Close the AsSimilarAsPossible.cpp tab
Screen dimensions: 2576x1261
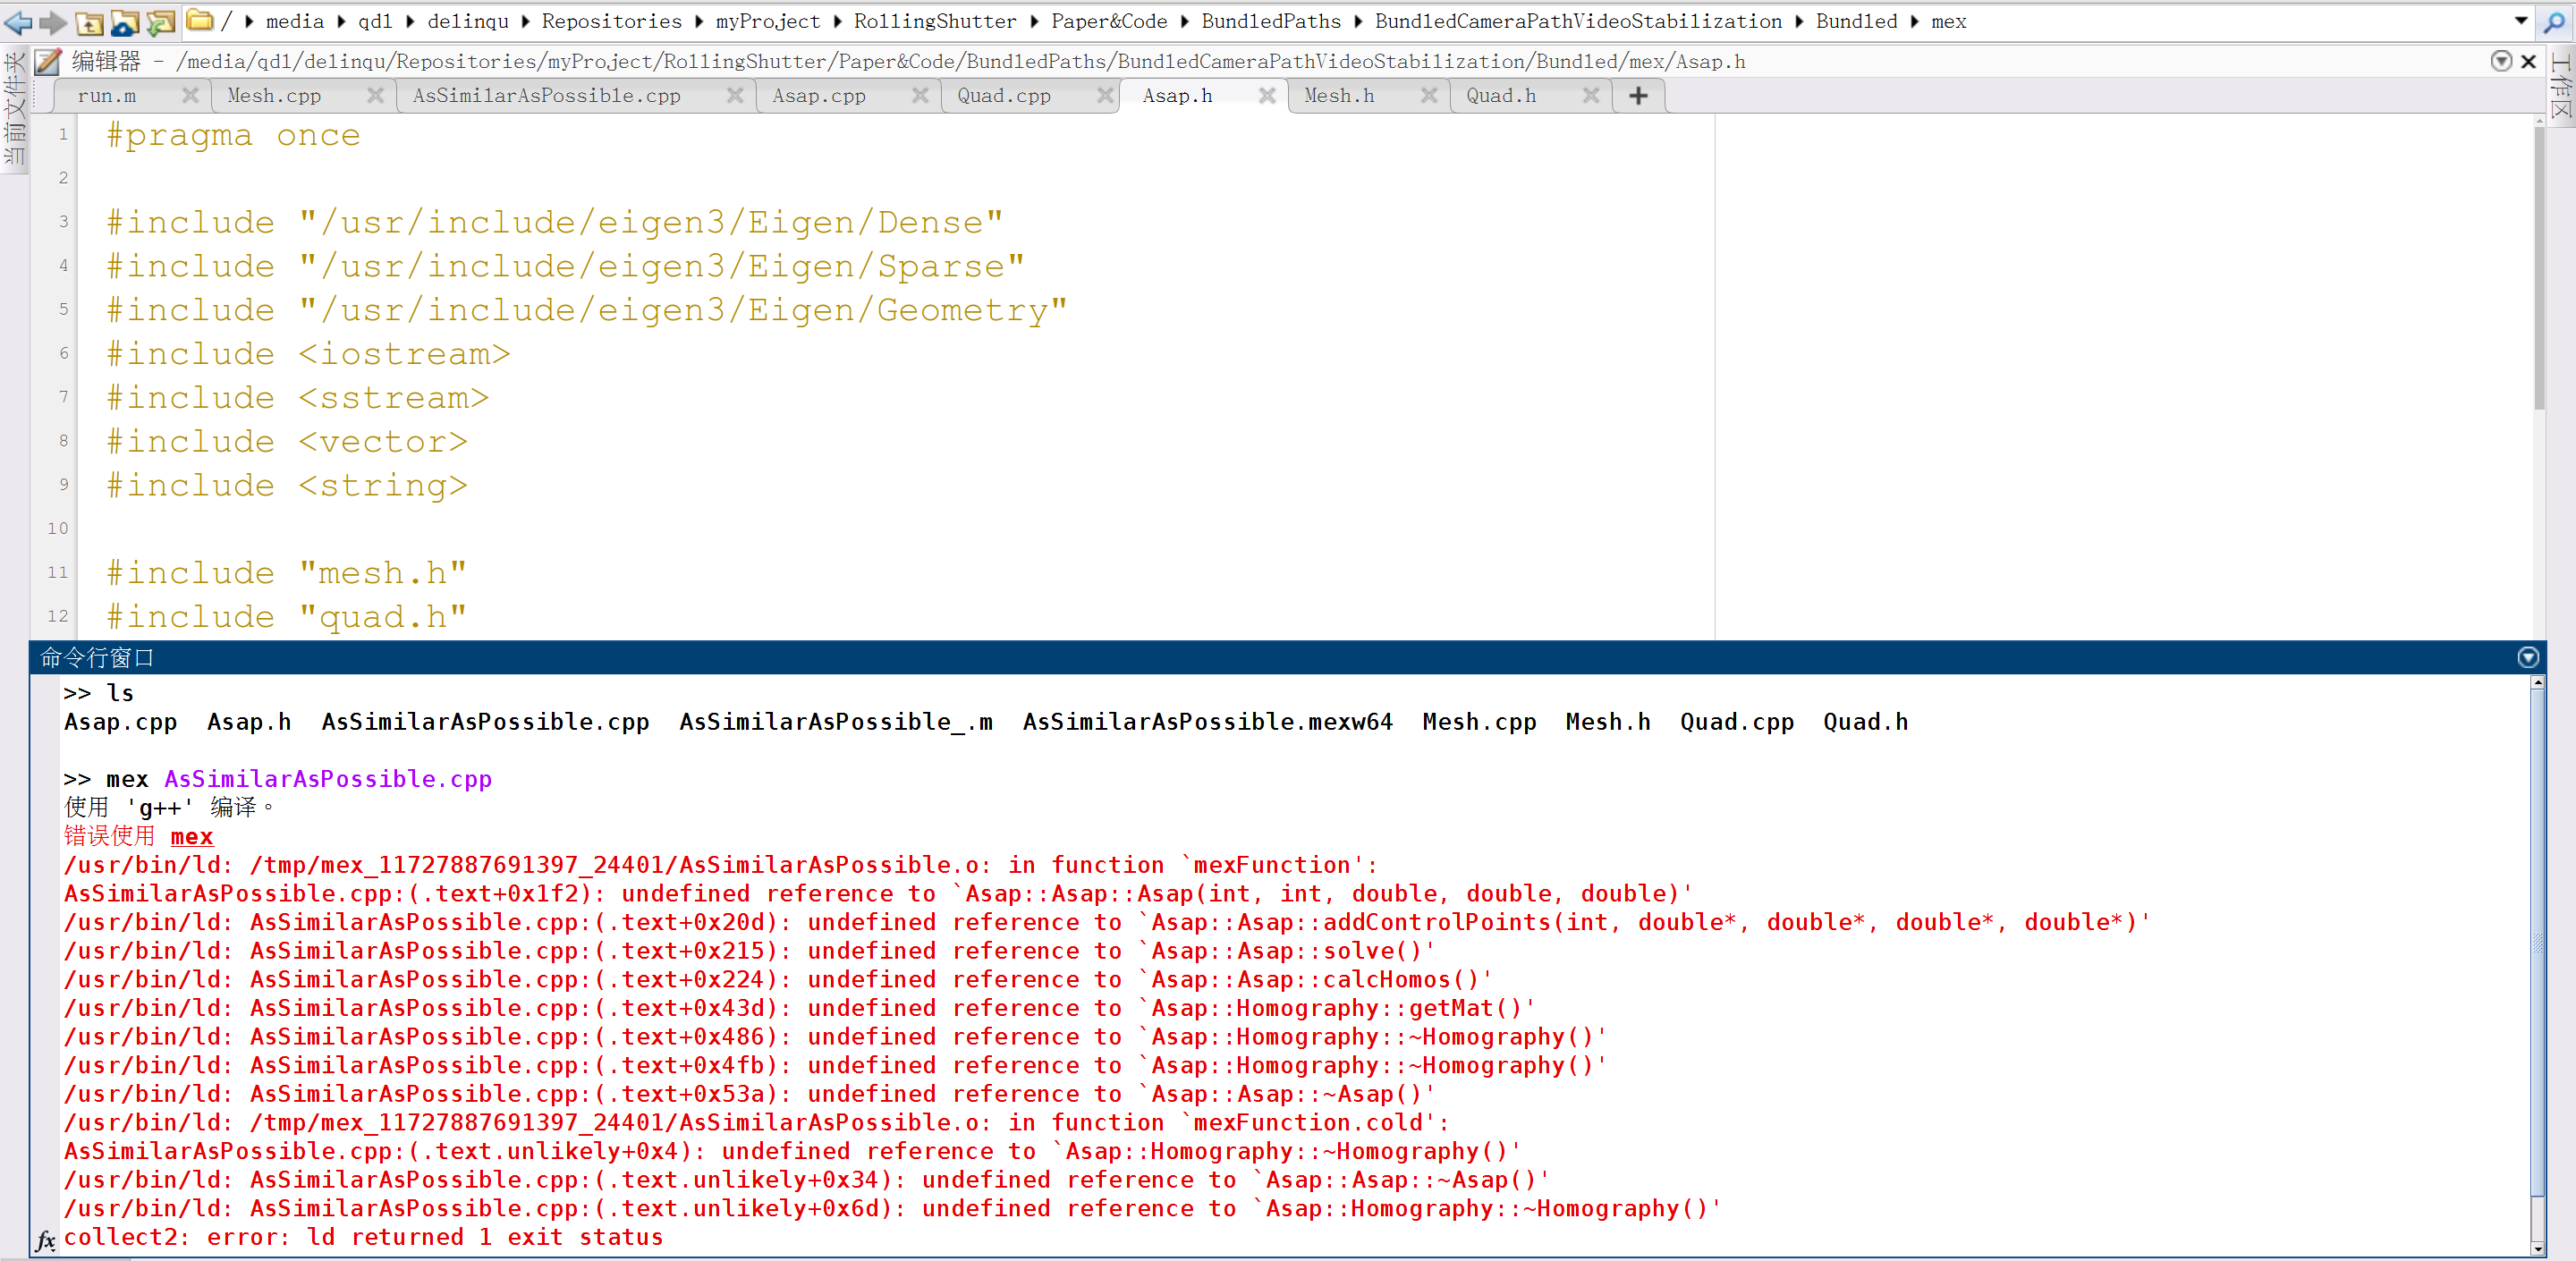[734, 95]
